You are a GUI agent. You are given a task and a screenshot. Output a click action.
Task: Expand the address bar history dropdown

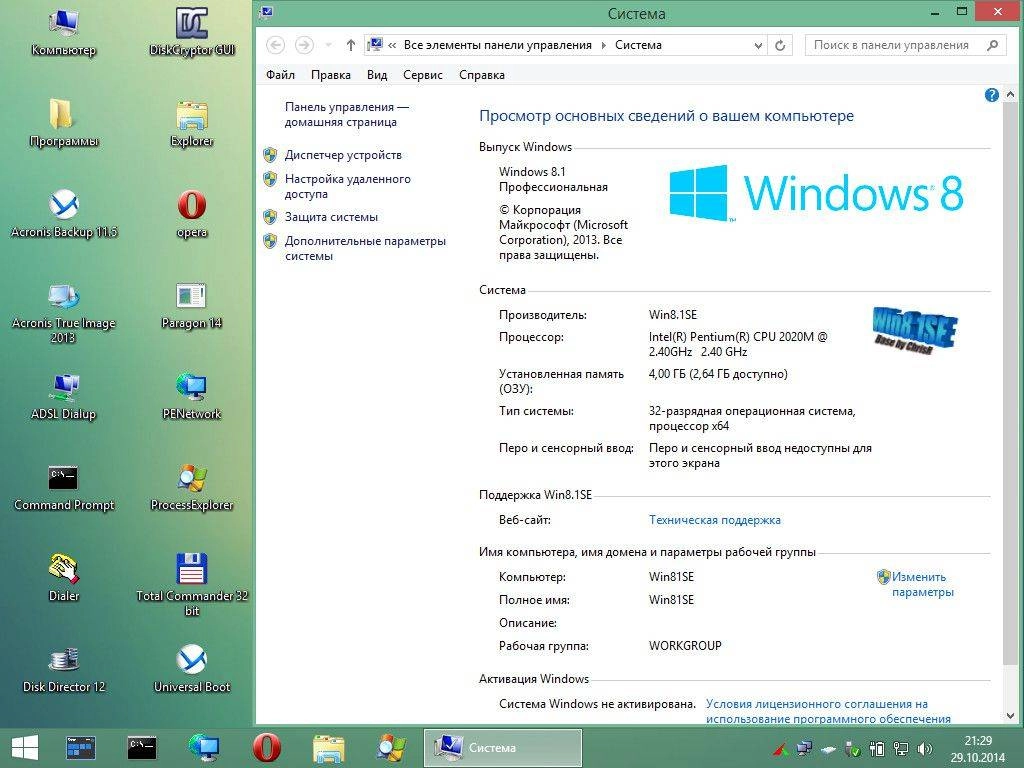[758, 46]
